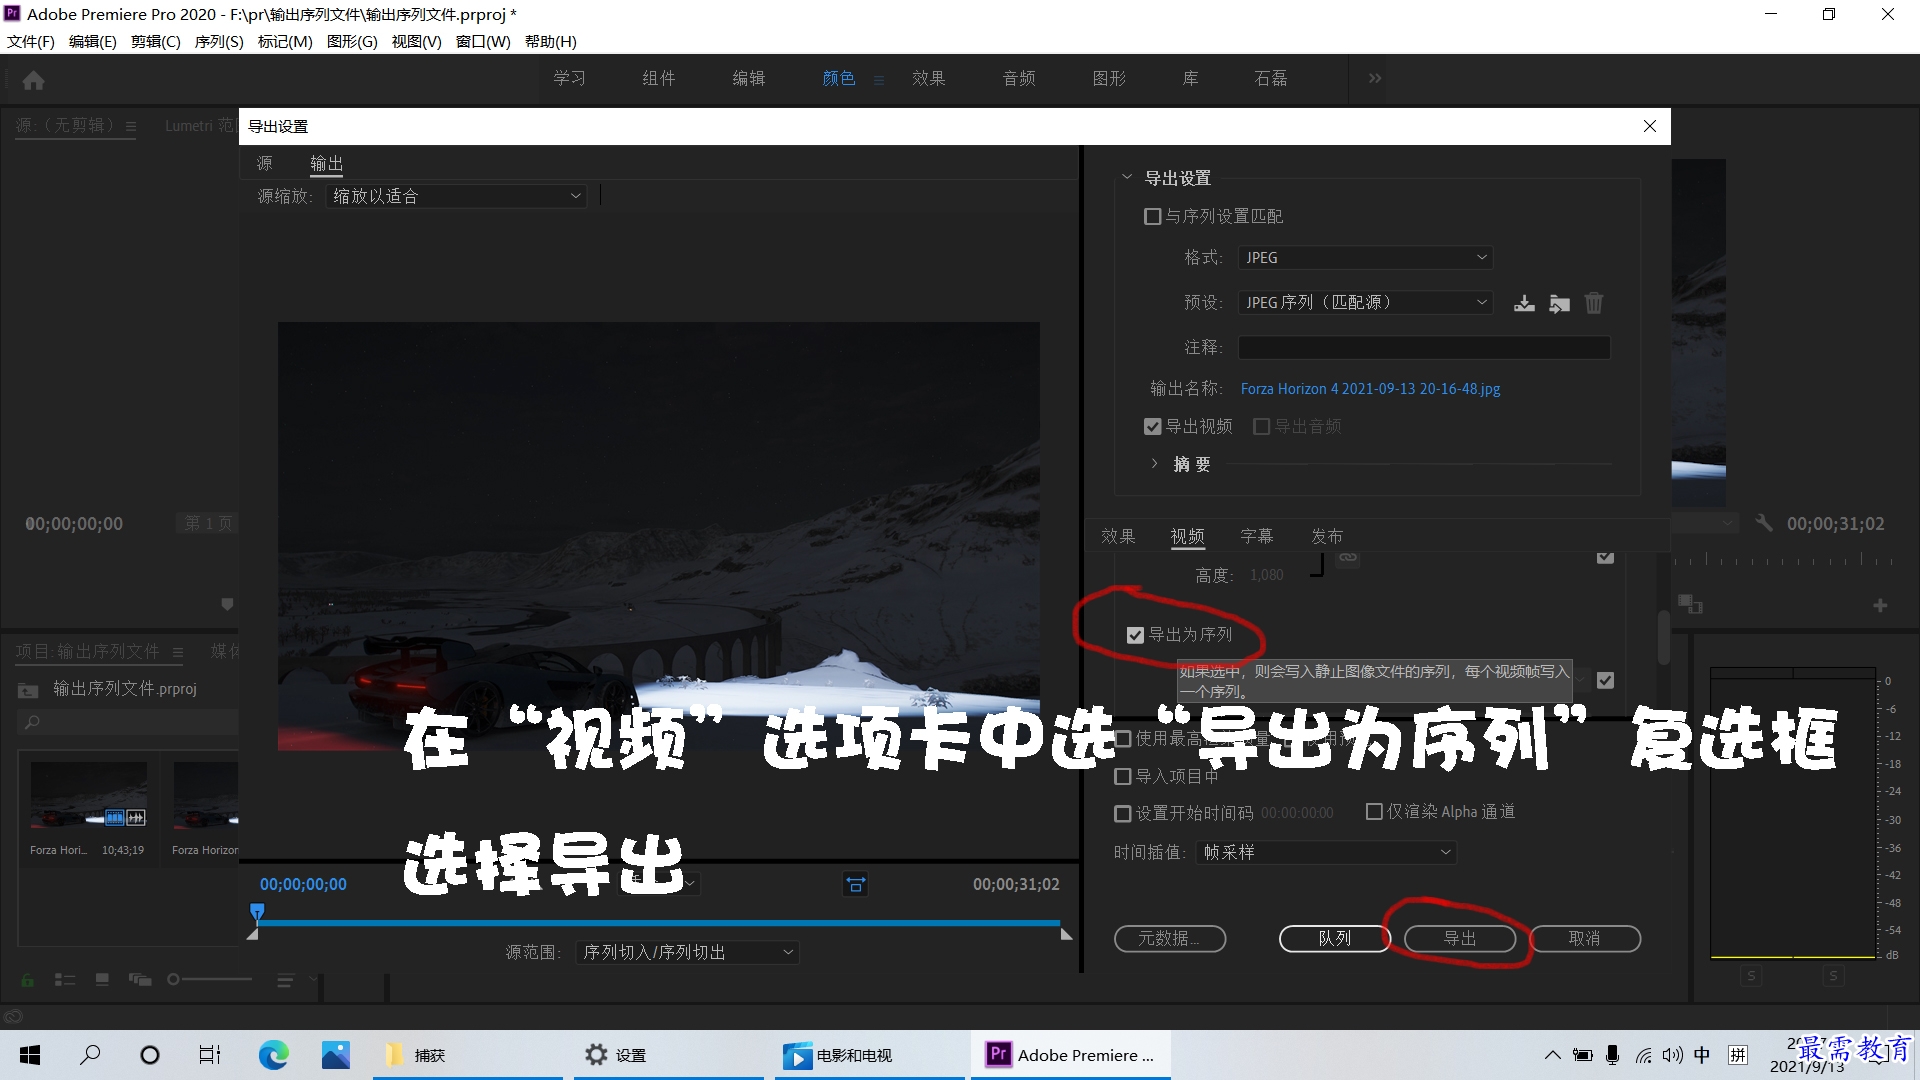Click the Windows Start button
Image resolution: width=1920 pixels, height=1080 pixels.
click(x=30, y=1055)
